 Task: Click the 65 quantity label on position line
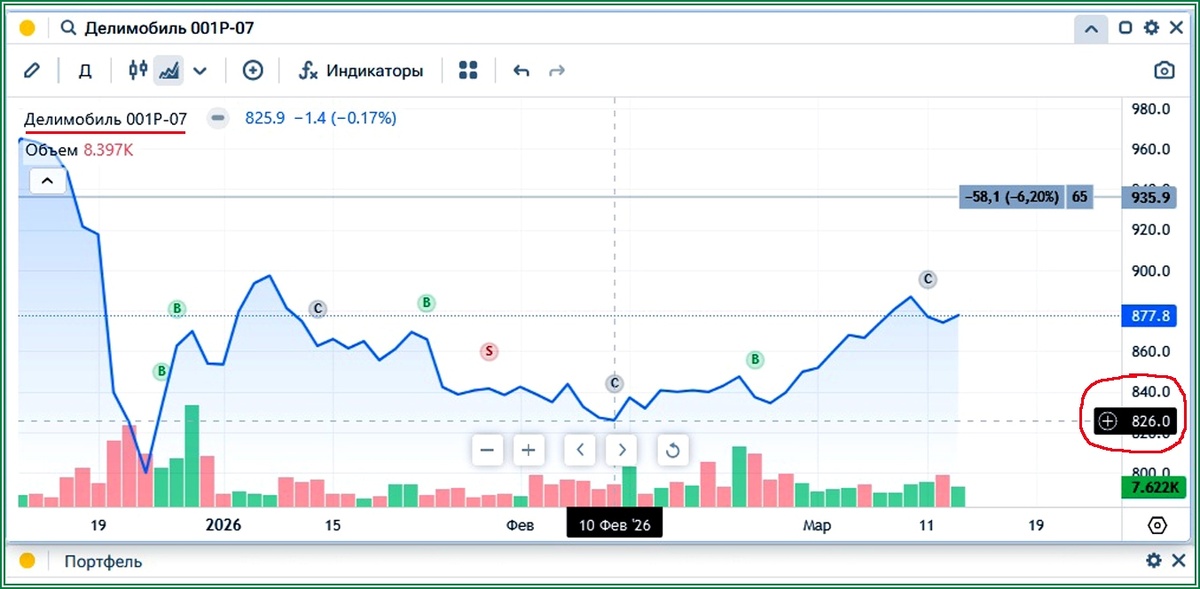pos(1080,197)
